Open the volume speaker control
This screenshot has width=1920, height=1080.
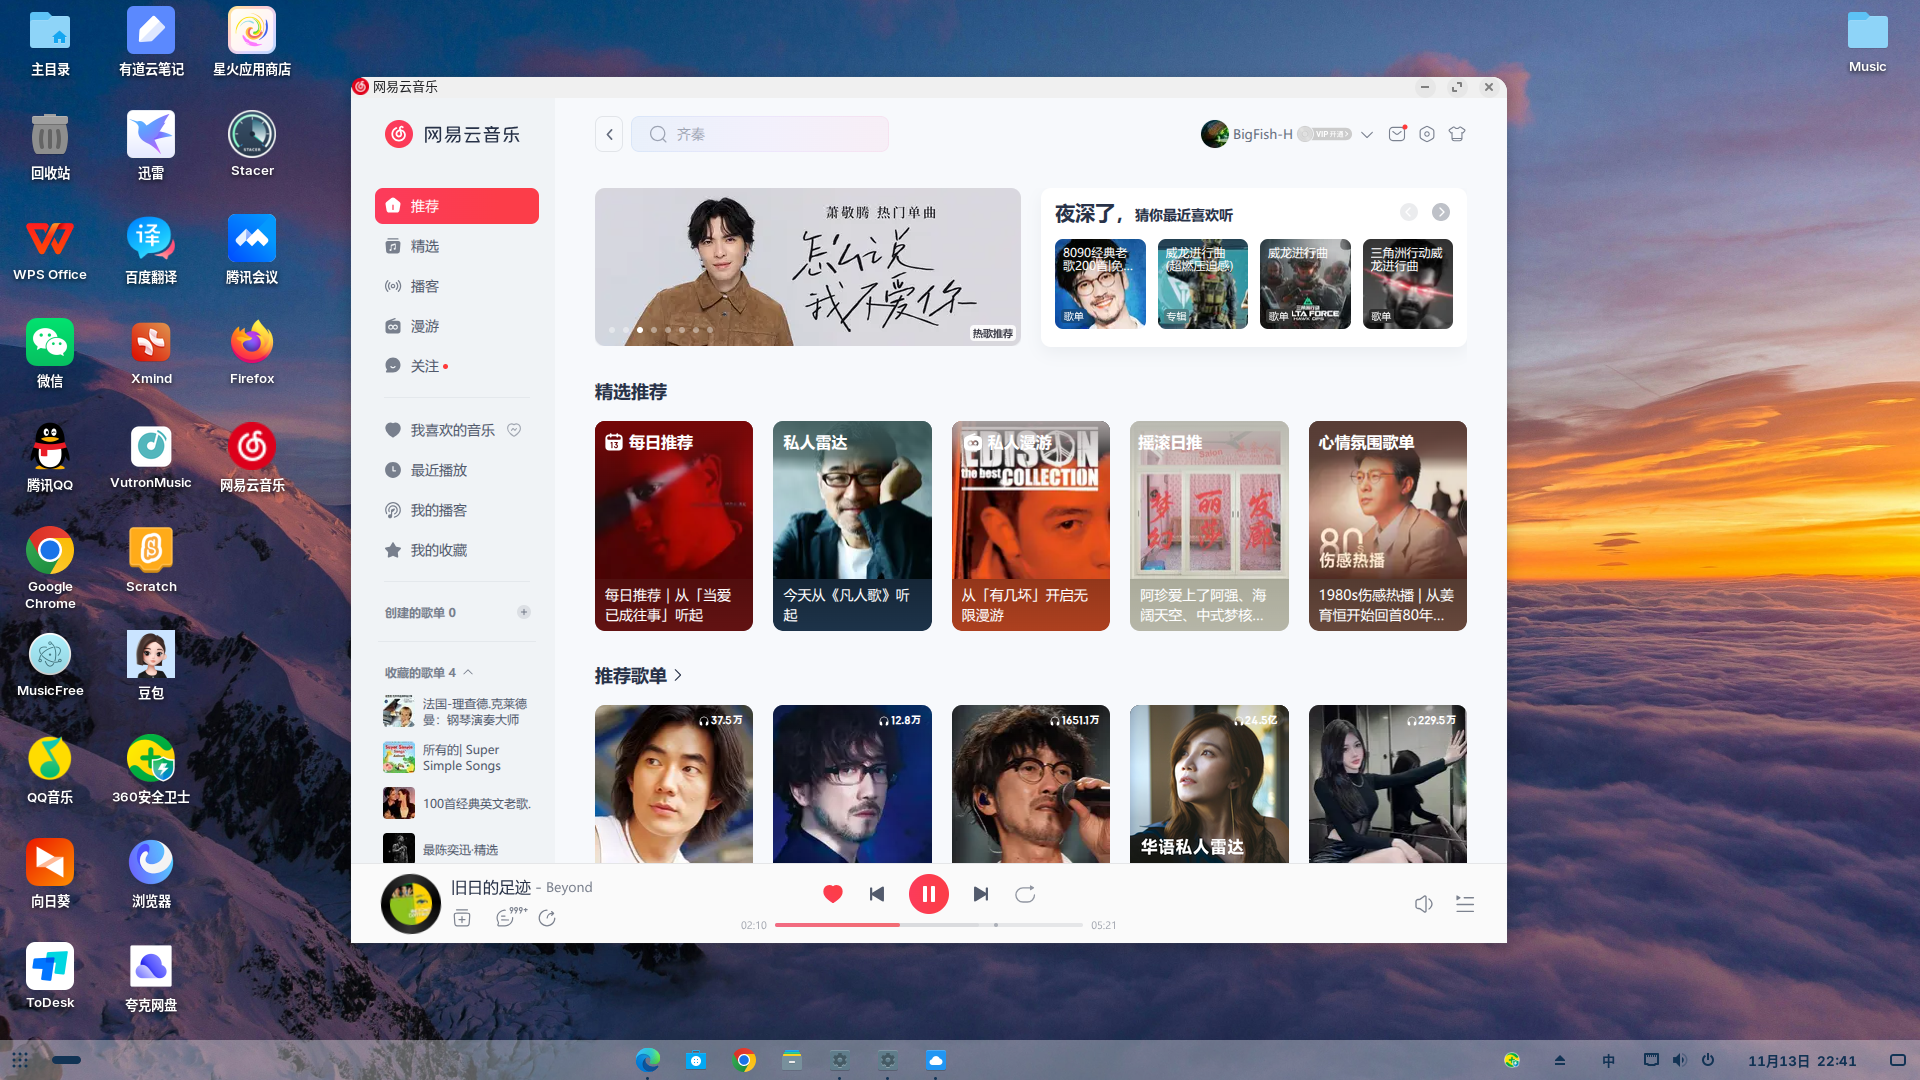tap(1424, 904)
